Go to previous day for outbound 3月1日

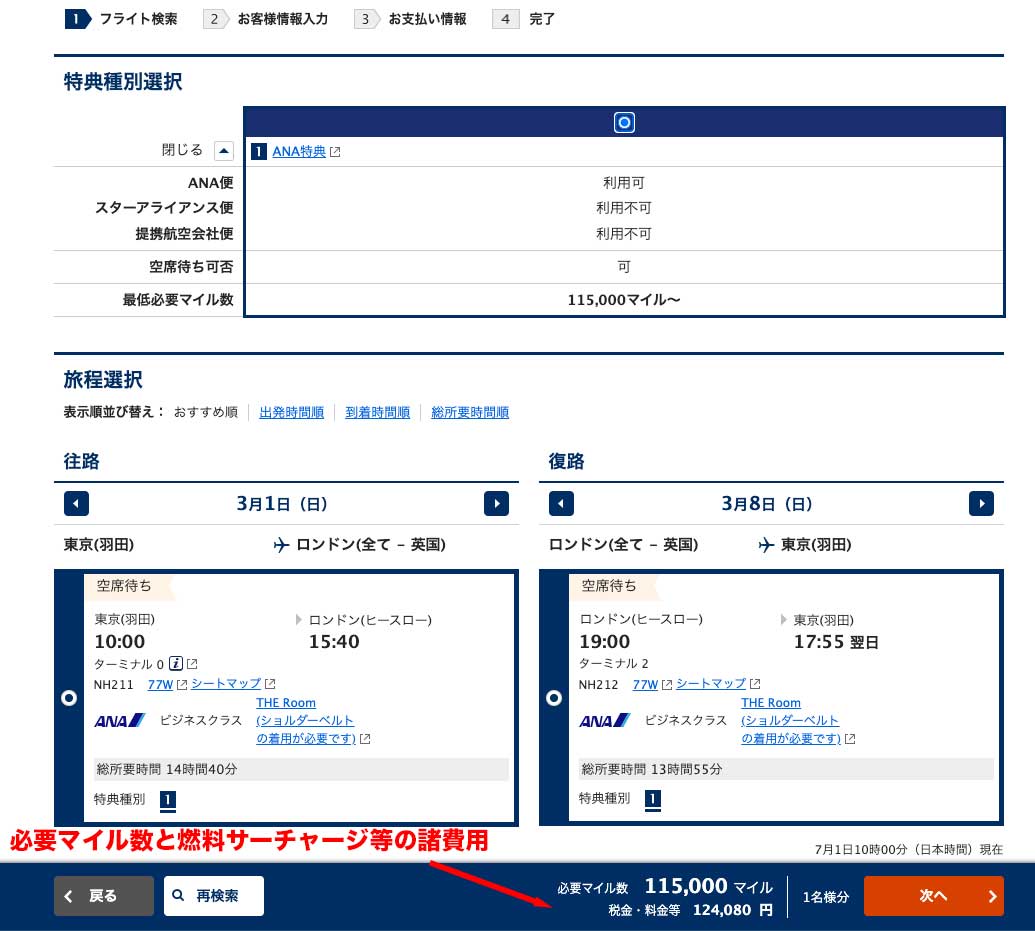point(76,504)
